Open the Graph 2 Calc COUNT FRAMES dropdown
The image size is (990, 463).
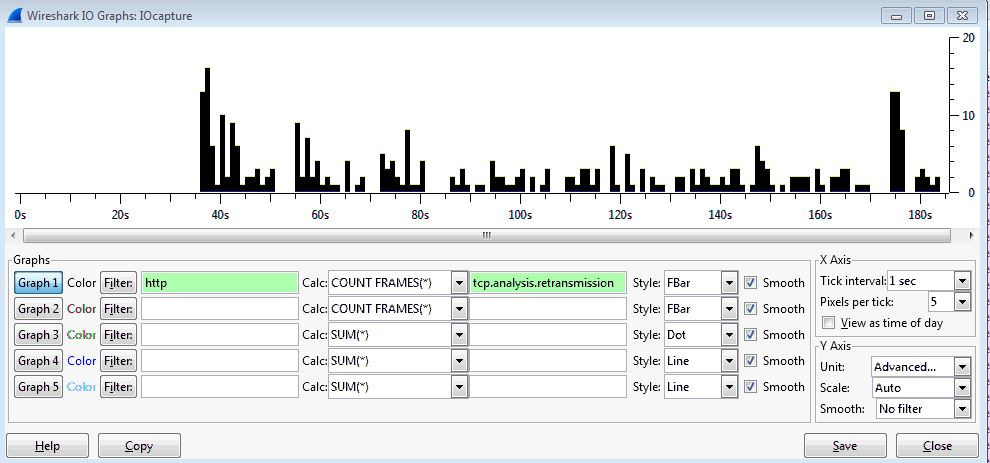(459, 309)
